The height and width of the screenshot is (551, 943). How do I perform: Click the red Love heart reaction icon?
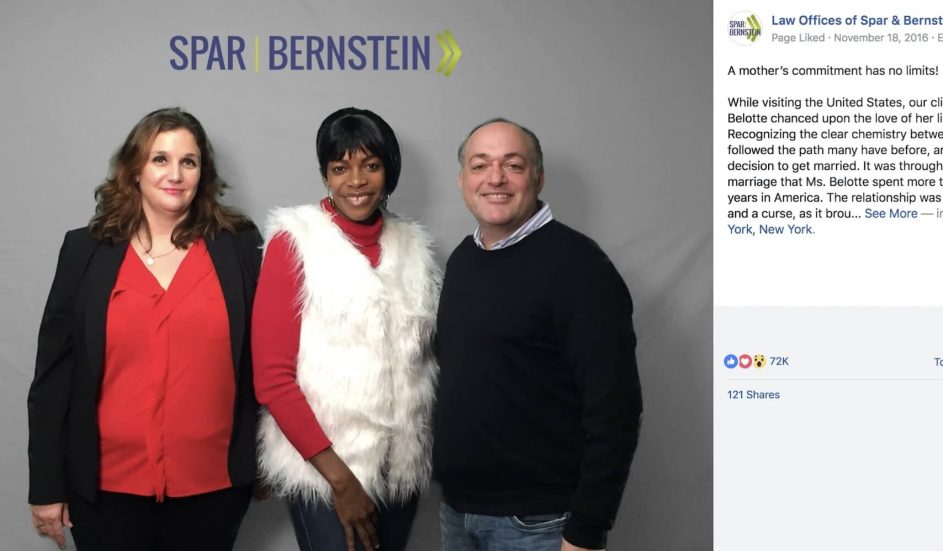[745, 361]
